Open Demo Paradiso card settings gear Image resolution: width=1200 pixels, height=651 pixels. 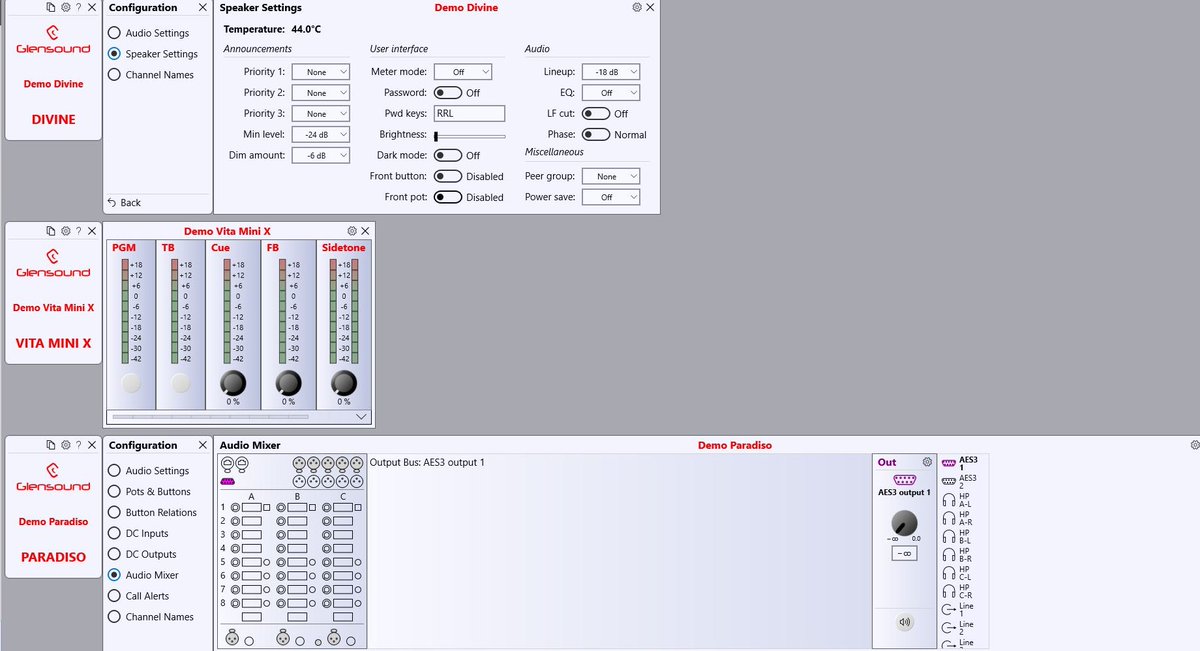(x=65, y=444)
